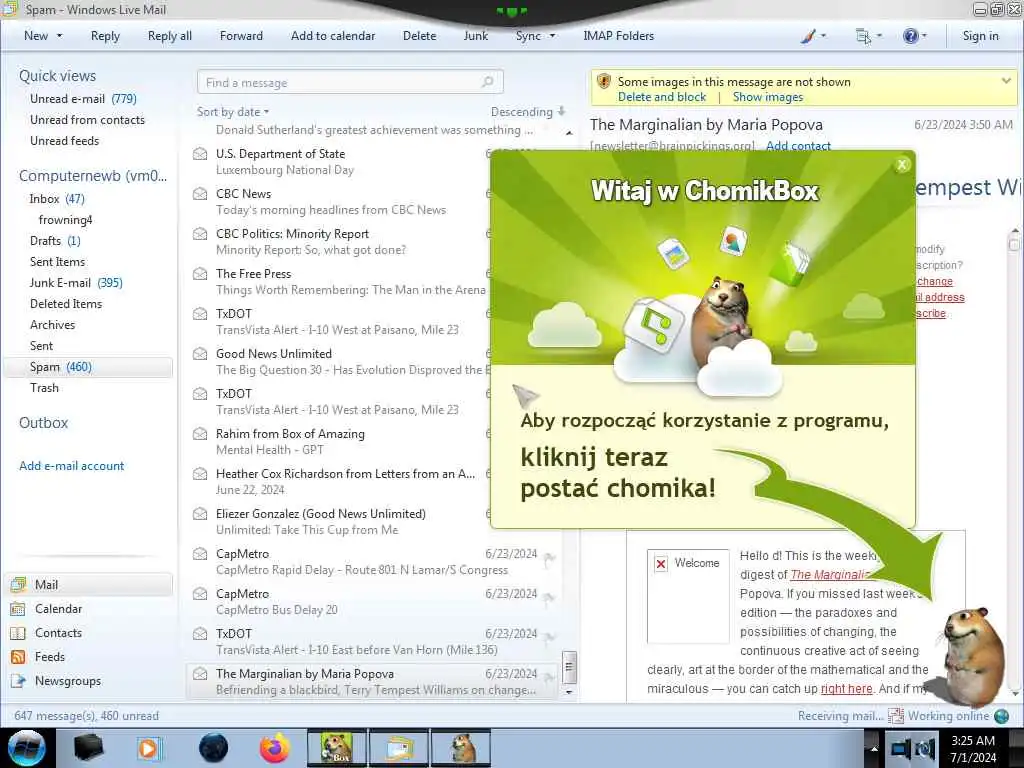Image resolution: width=1024 pixels, height=768 pixels.
Task: Click Delete and block link
Action: 662,97
